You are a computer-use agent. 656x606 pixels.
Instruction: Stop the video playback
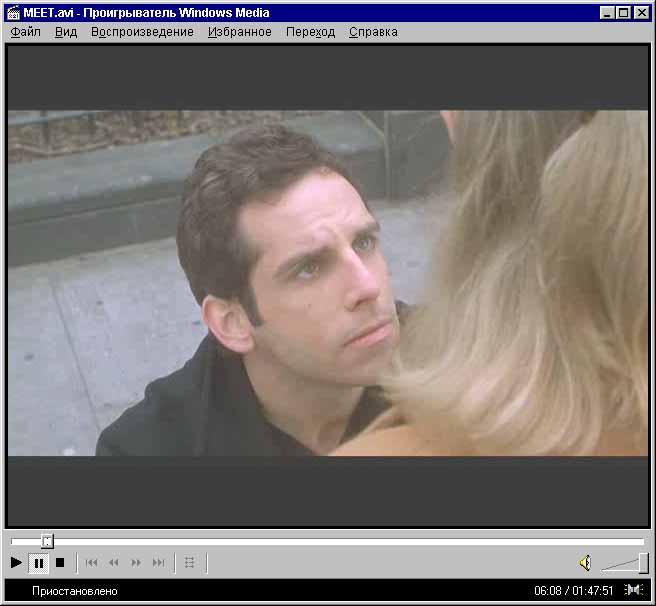pos(60,563)
